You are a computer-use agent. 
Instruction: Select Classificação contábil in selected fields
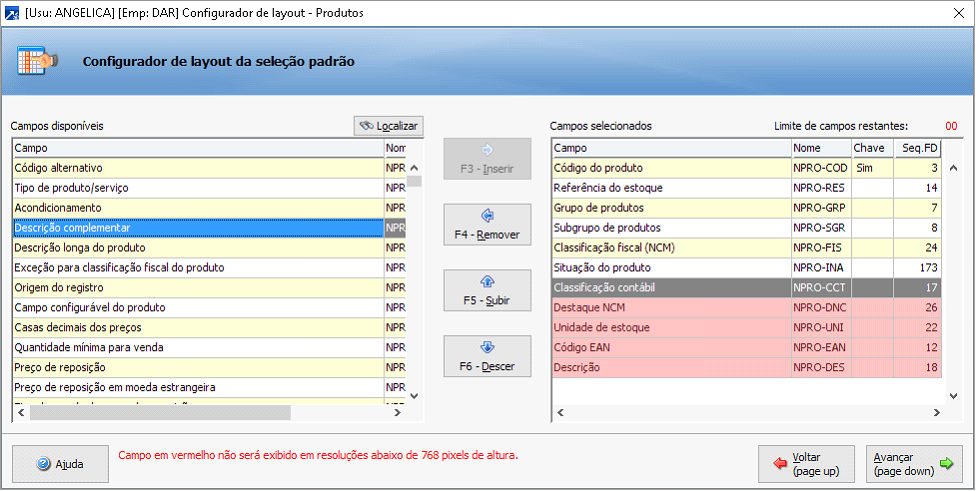pos(671,288)
